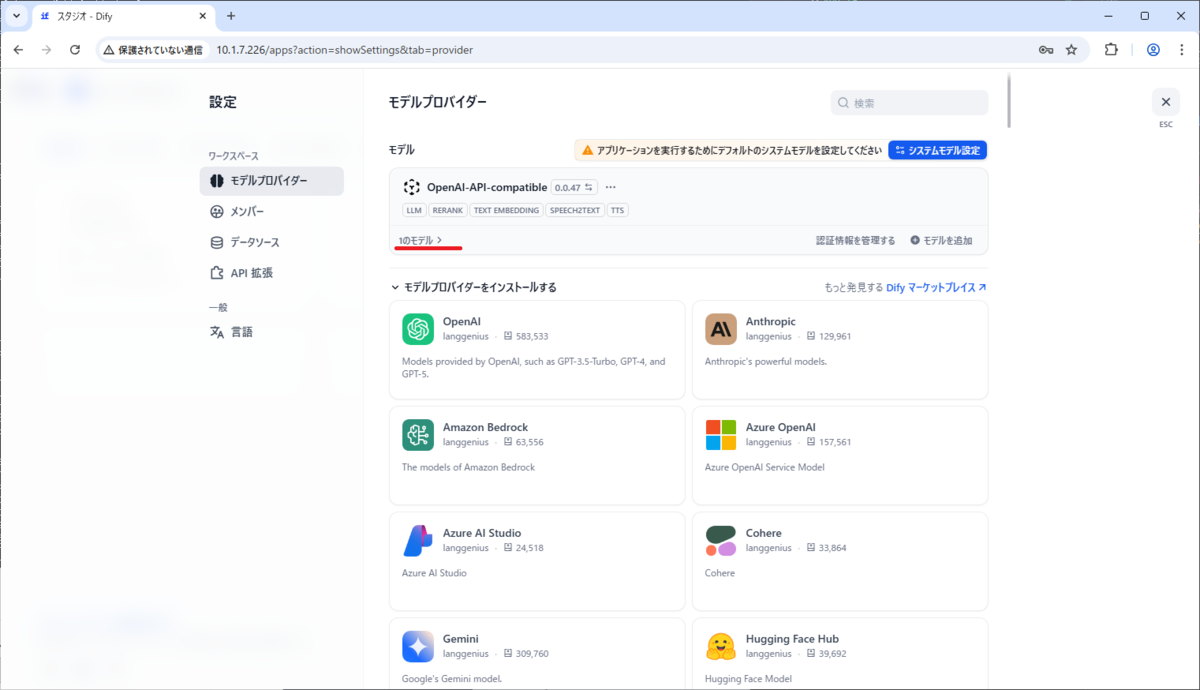Click システムモデル設定 button
Screen dimensions: 1200x690
pos(938,150)
